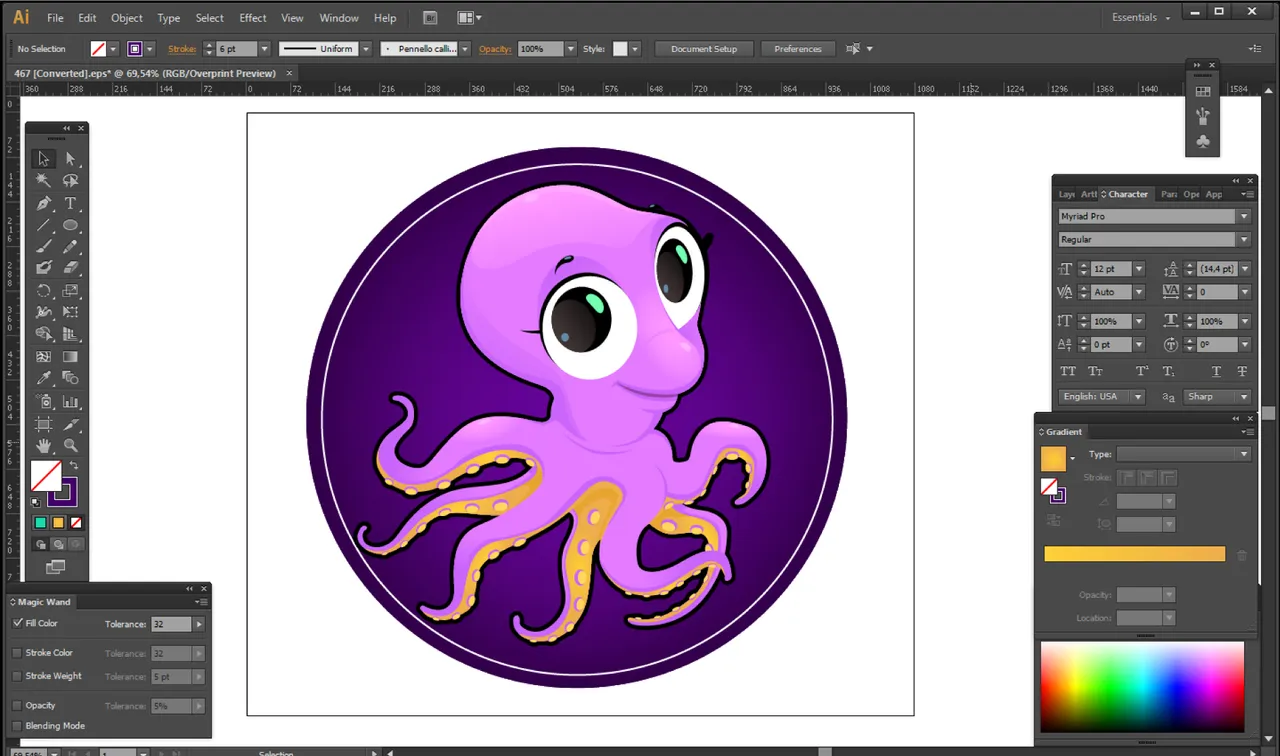The width and height of the screenshot is (1280, 756).
Task: Select the Selection (black arrow) tool
Action: point(43,159)
